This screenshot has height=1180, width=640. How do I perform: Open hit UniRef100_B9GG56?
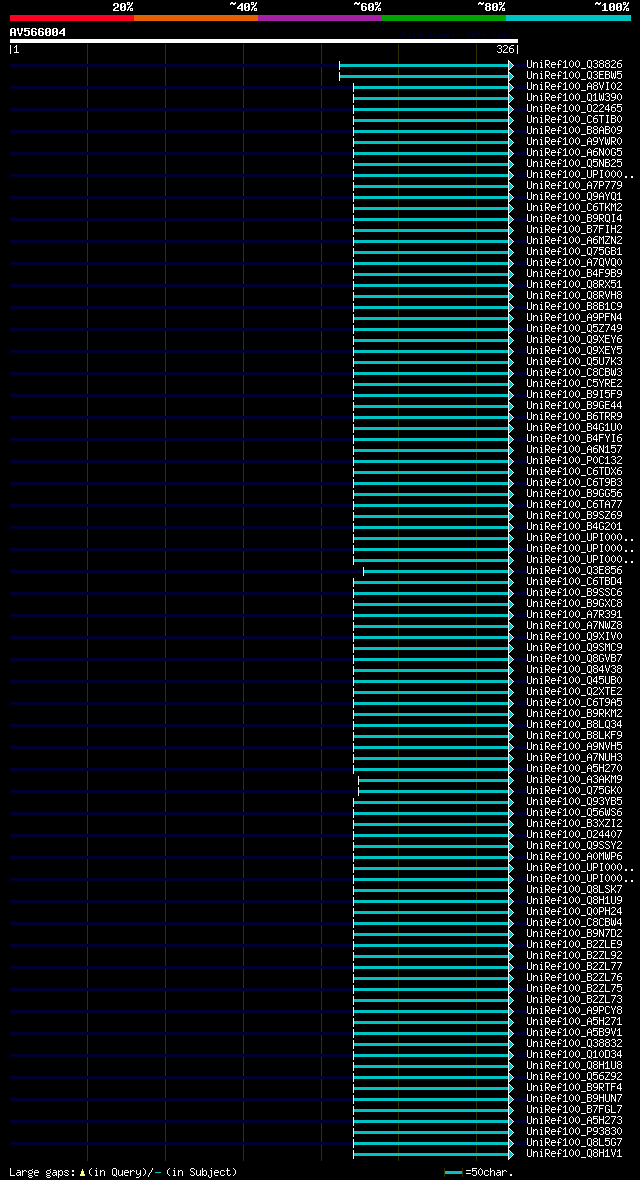[x=574, y=493]
